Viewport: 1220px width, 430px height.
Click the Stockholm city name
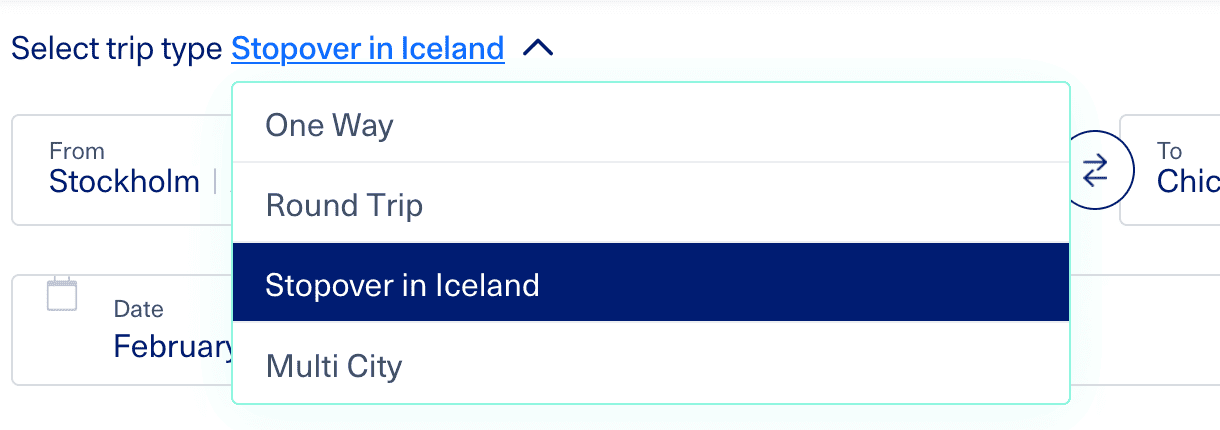tap(124, 181)
